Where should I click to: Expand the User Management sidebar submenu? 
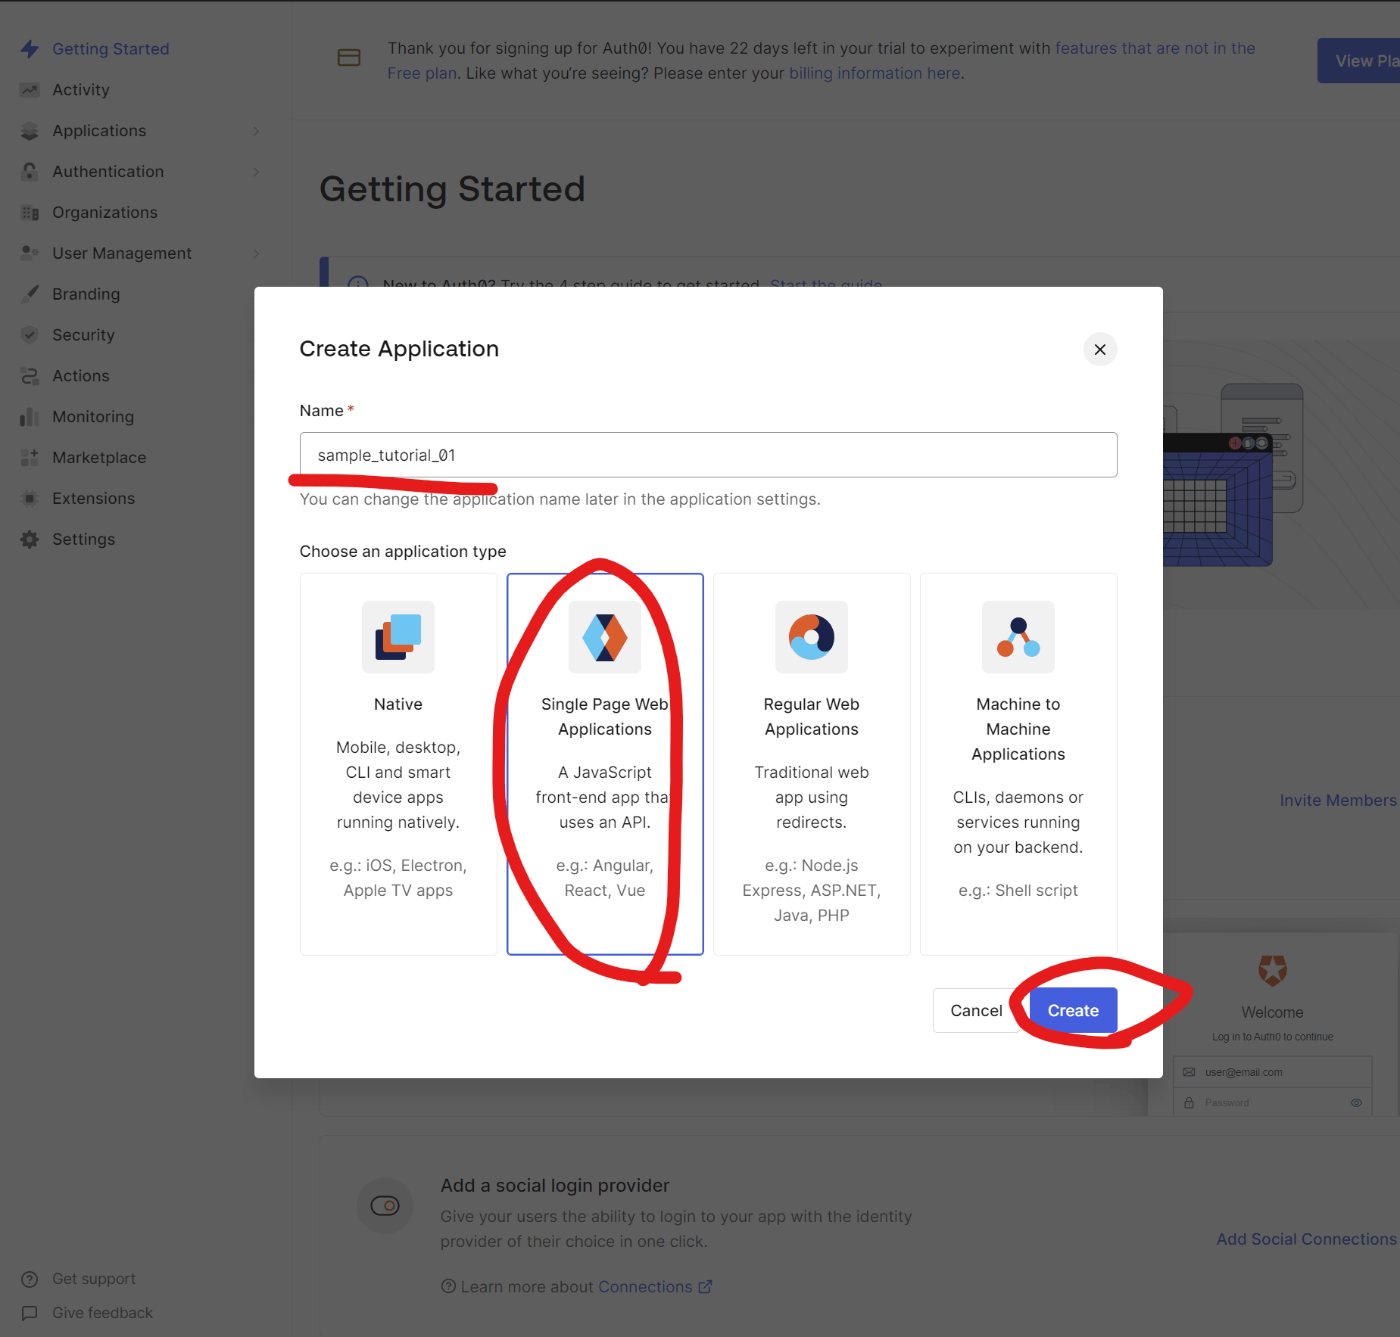click(256, 253)
